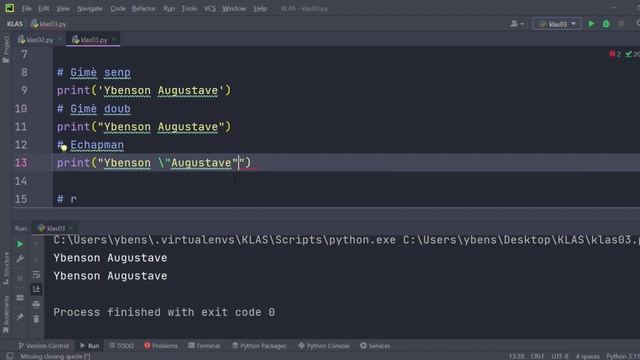Viewport: 640px width, 360px height.
Task: Rerun klas03 with green arrow in Run panel
Action: point(20,244)
